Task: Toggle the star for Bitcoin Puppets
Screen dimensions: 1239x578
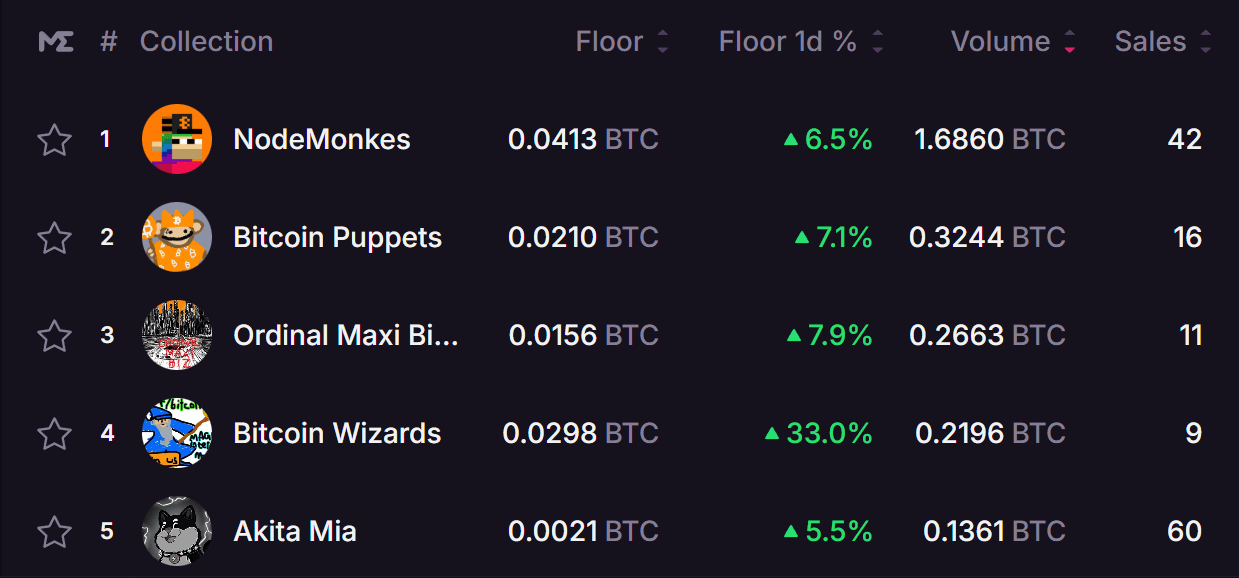Action: coord(54,238)
